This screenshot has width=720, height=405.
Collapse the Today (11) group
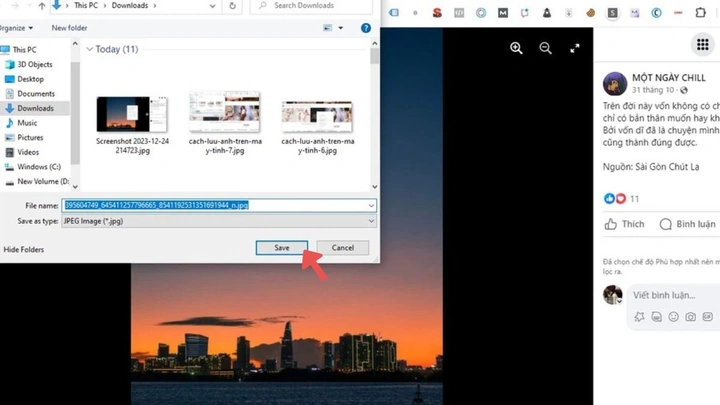[90, 49]
